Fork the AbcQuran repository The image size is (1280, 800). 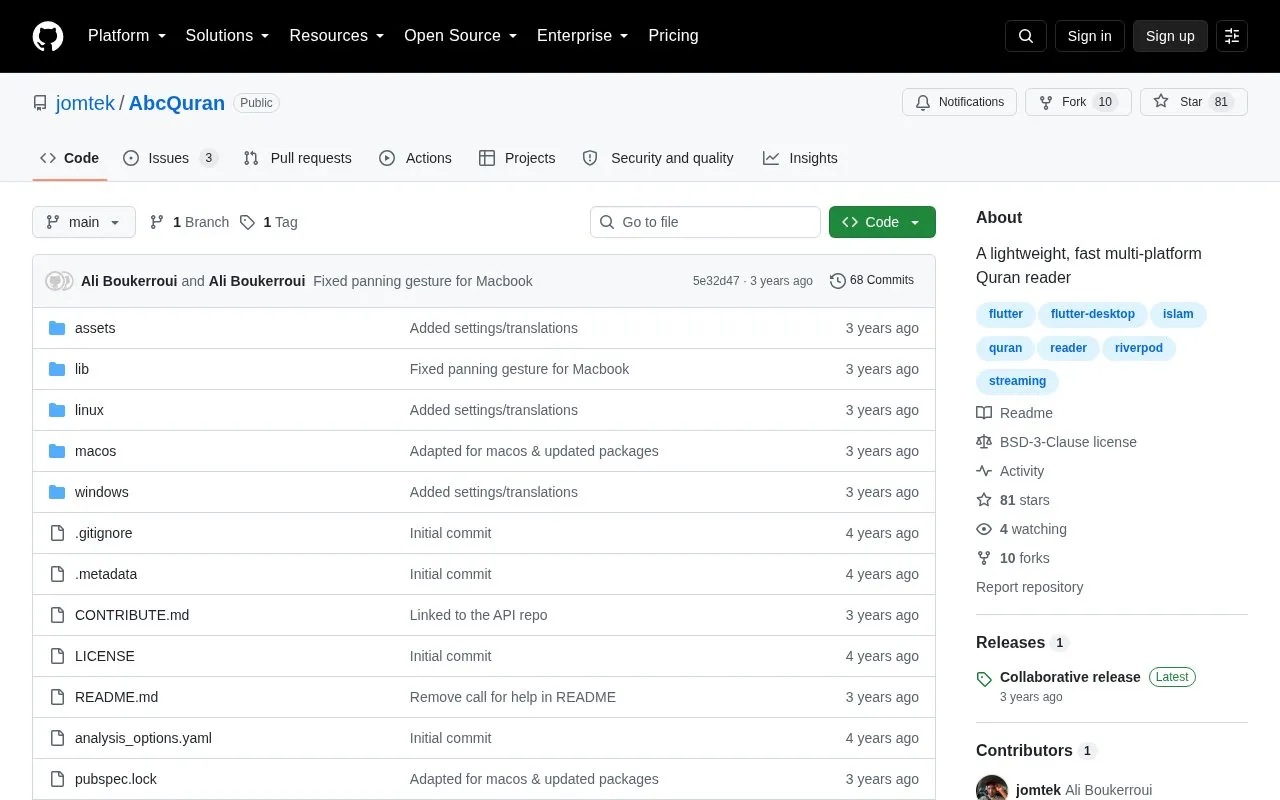tap(1078, 102)
